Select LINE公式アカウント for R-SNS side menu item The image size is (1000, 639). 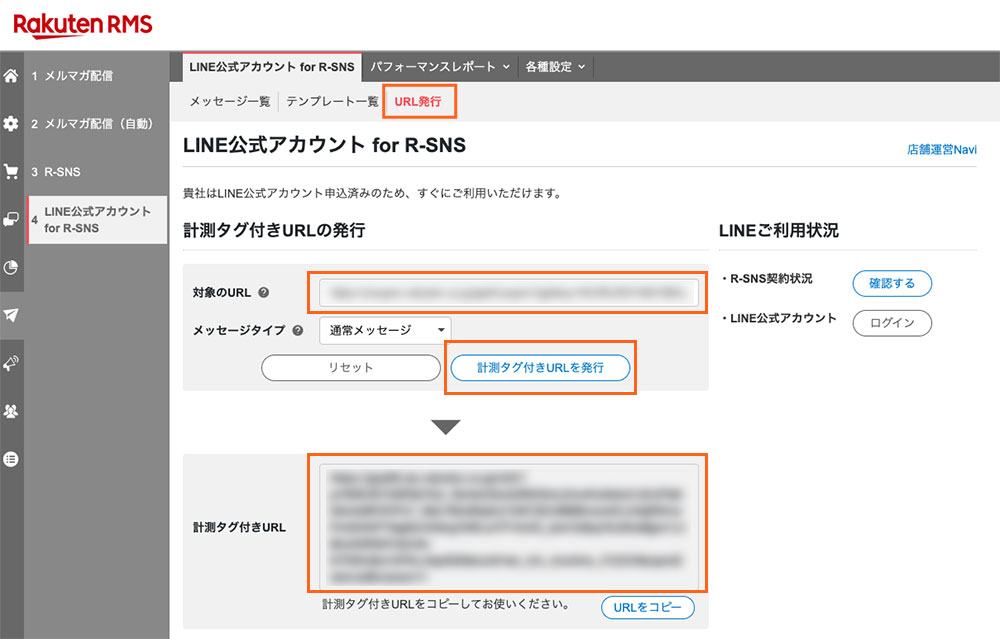point(97,219)
